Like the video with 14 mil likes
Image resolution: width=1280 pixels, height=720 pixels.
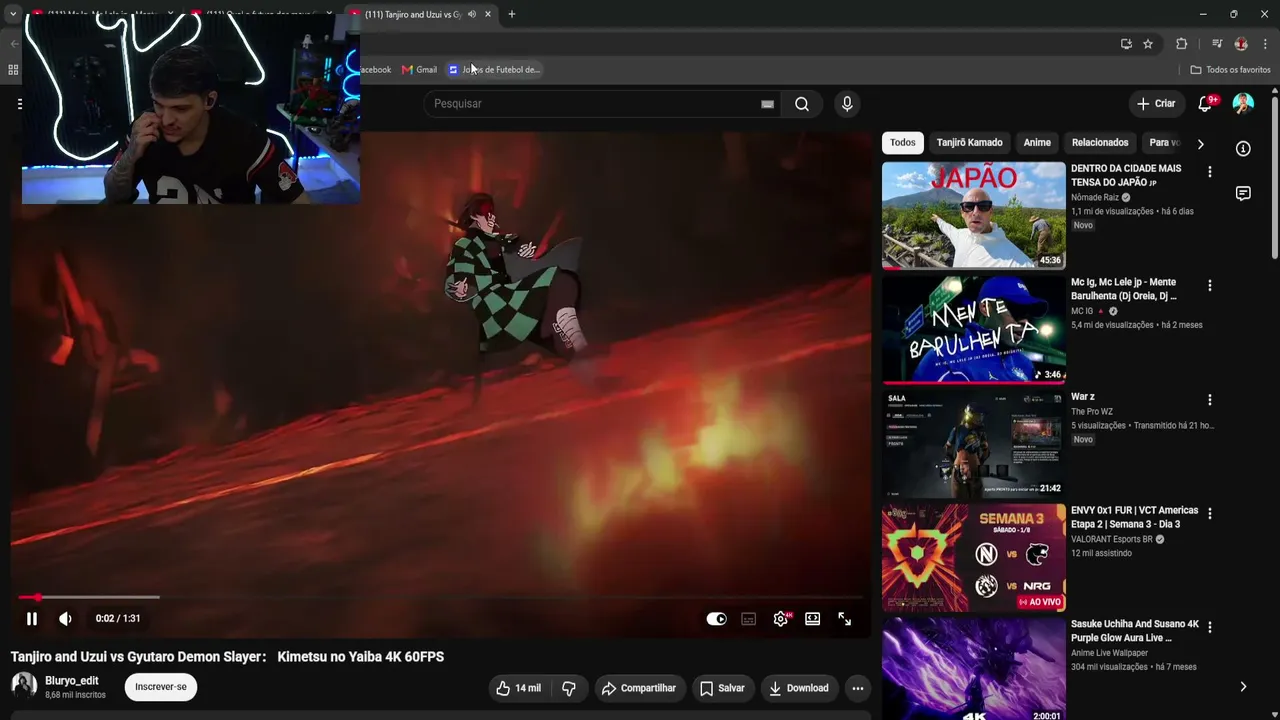point(519,688)
